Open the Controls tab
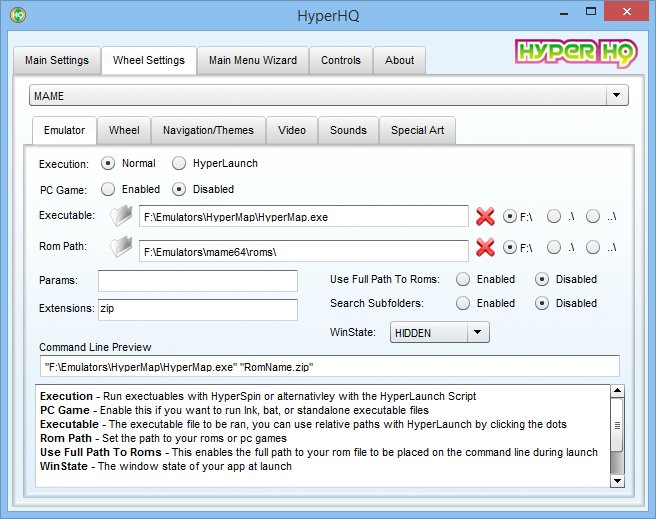The height and width of the screenshot is (519, 656). point(341,60)
